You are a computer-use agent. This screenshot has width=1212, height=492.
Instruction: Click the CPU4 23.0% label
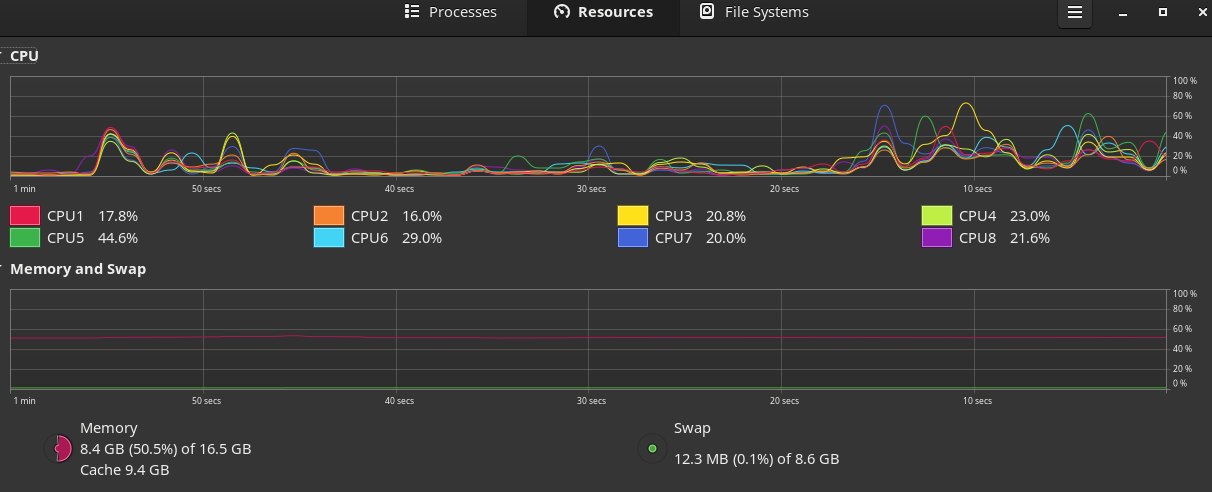(x=1004, y=215)
